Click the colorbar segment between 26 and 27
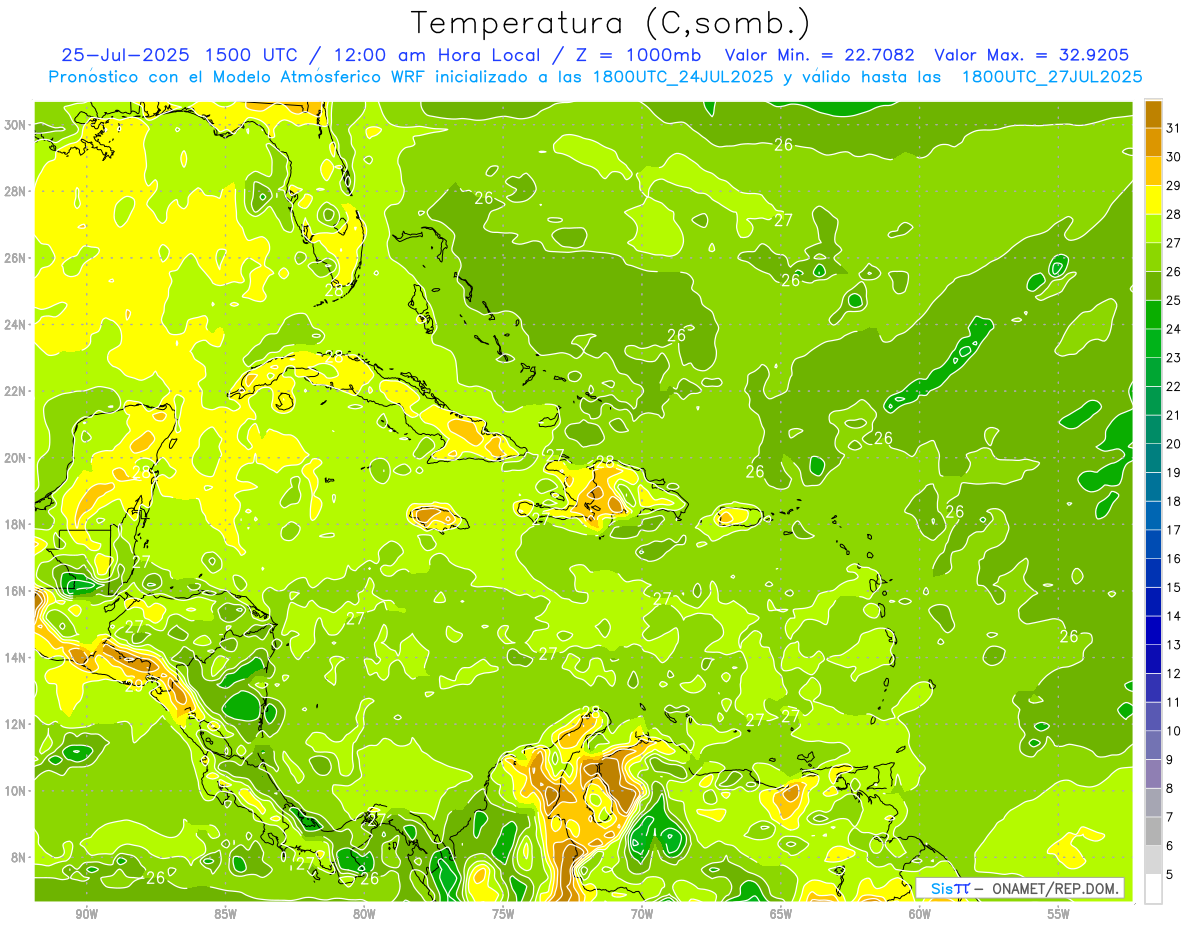Image resolution: width=1200 pixels, height=927 pixels. [1153, 257]
